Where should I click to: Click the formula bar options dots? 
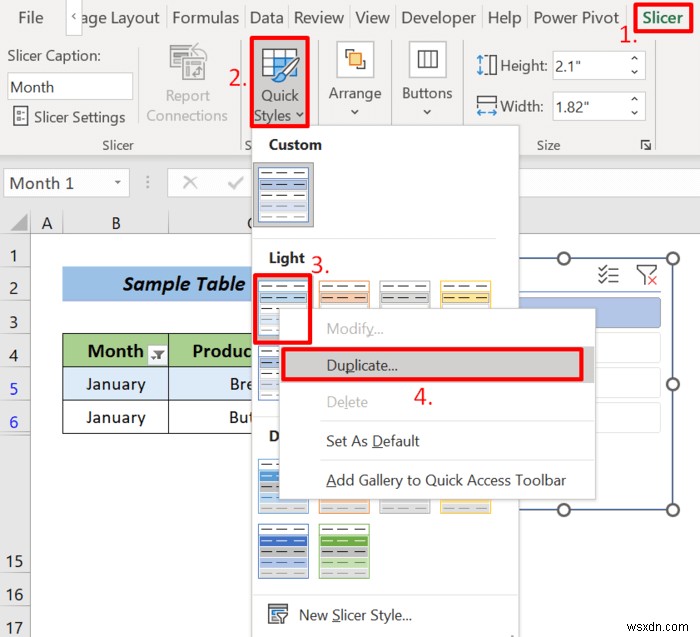click(147, 182)
